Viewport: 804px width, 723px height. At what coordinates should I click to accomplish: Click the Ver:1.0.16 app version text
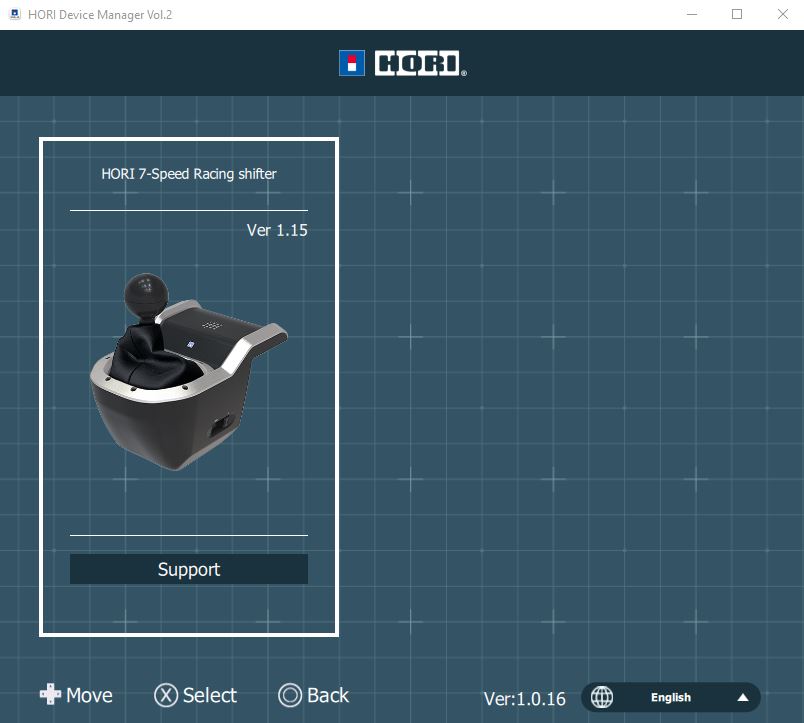(x=525, y=699)
